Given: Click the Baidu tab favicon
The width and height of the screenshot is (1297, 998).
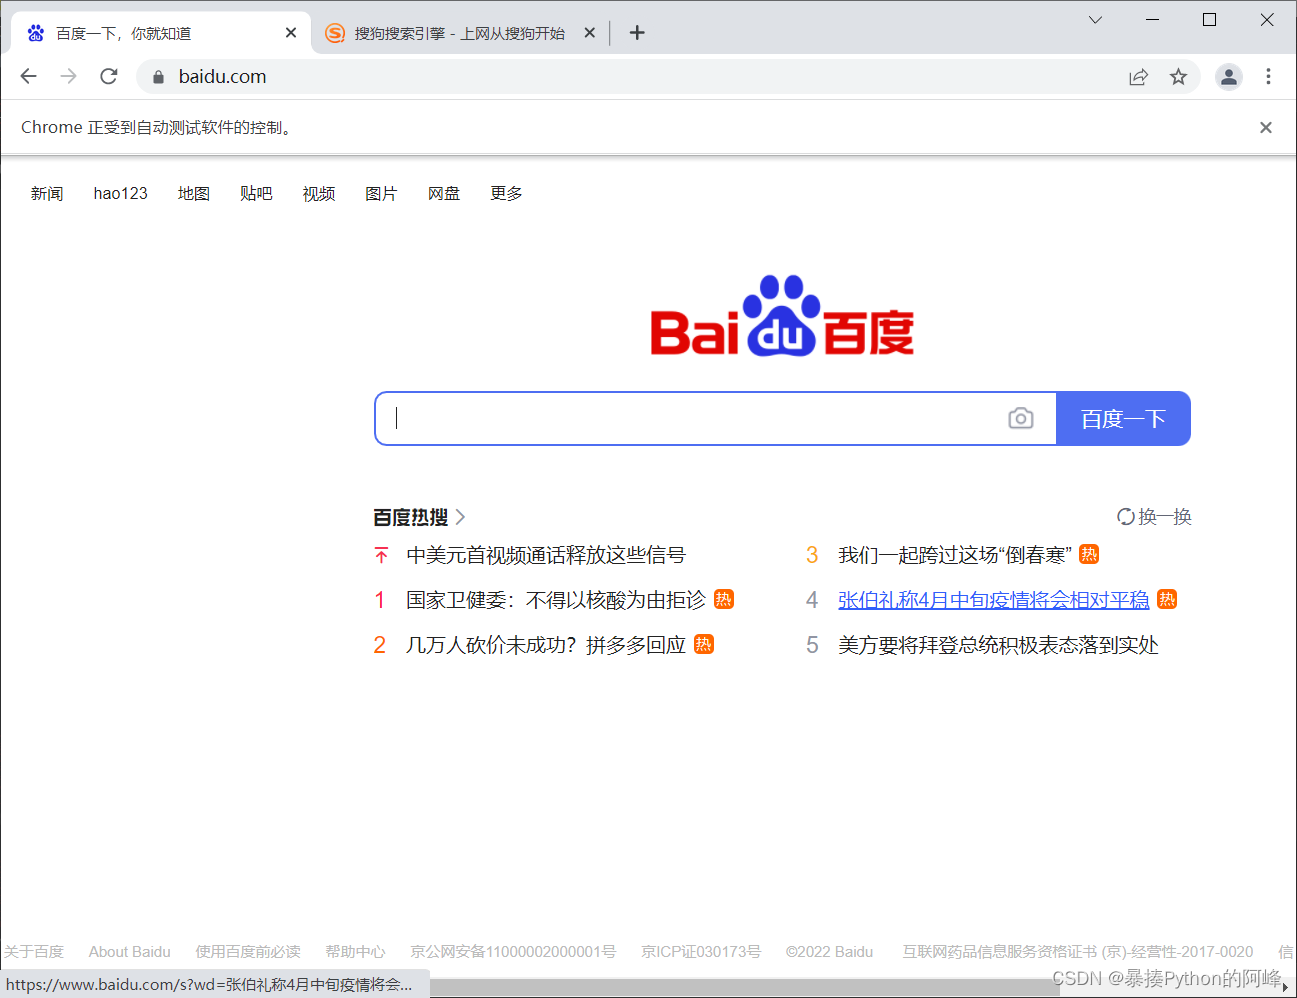Looking at the screenshot, I should pos(36,33).
